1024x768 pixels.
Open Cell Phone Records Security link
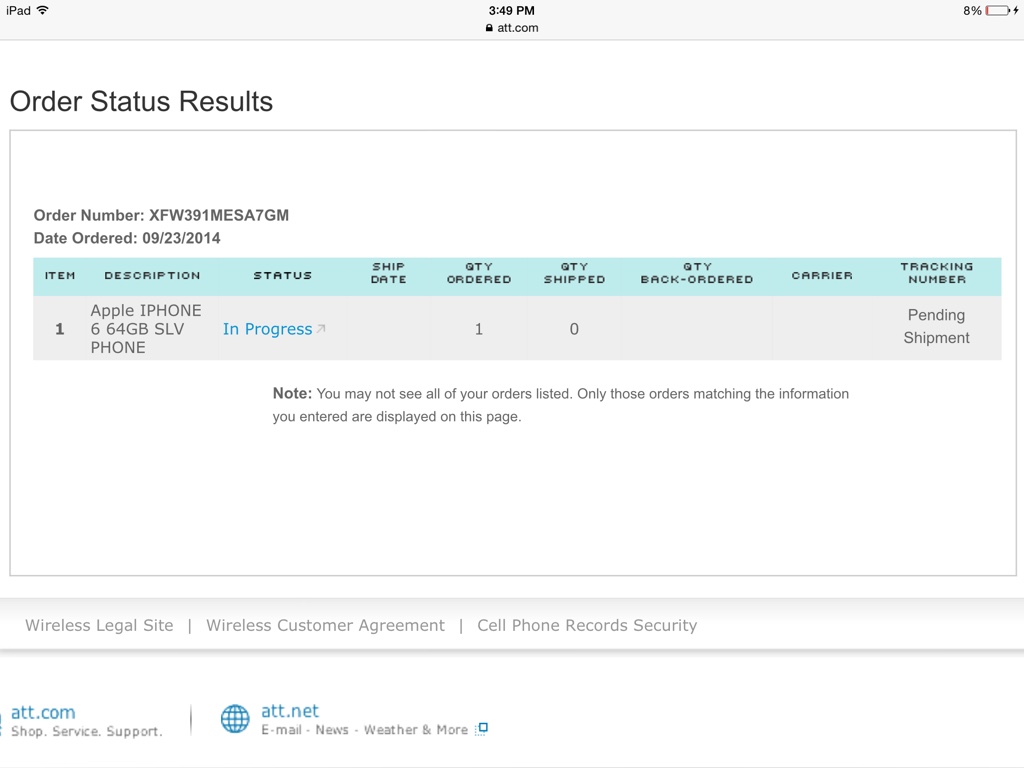pos(587,625)
